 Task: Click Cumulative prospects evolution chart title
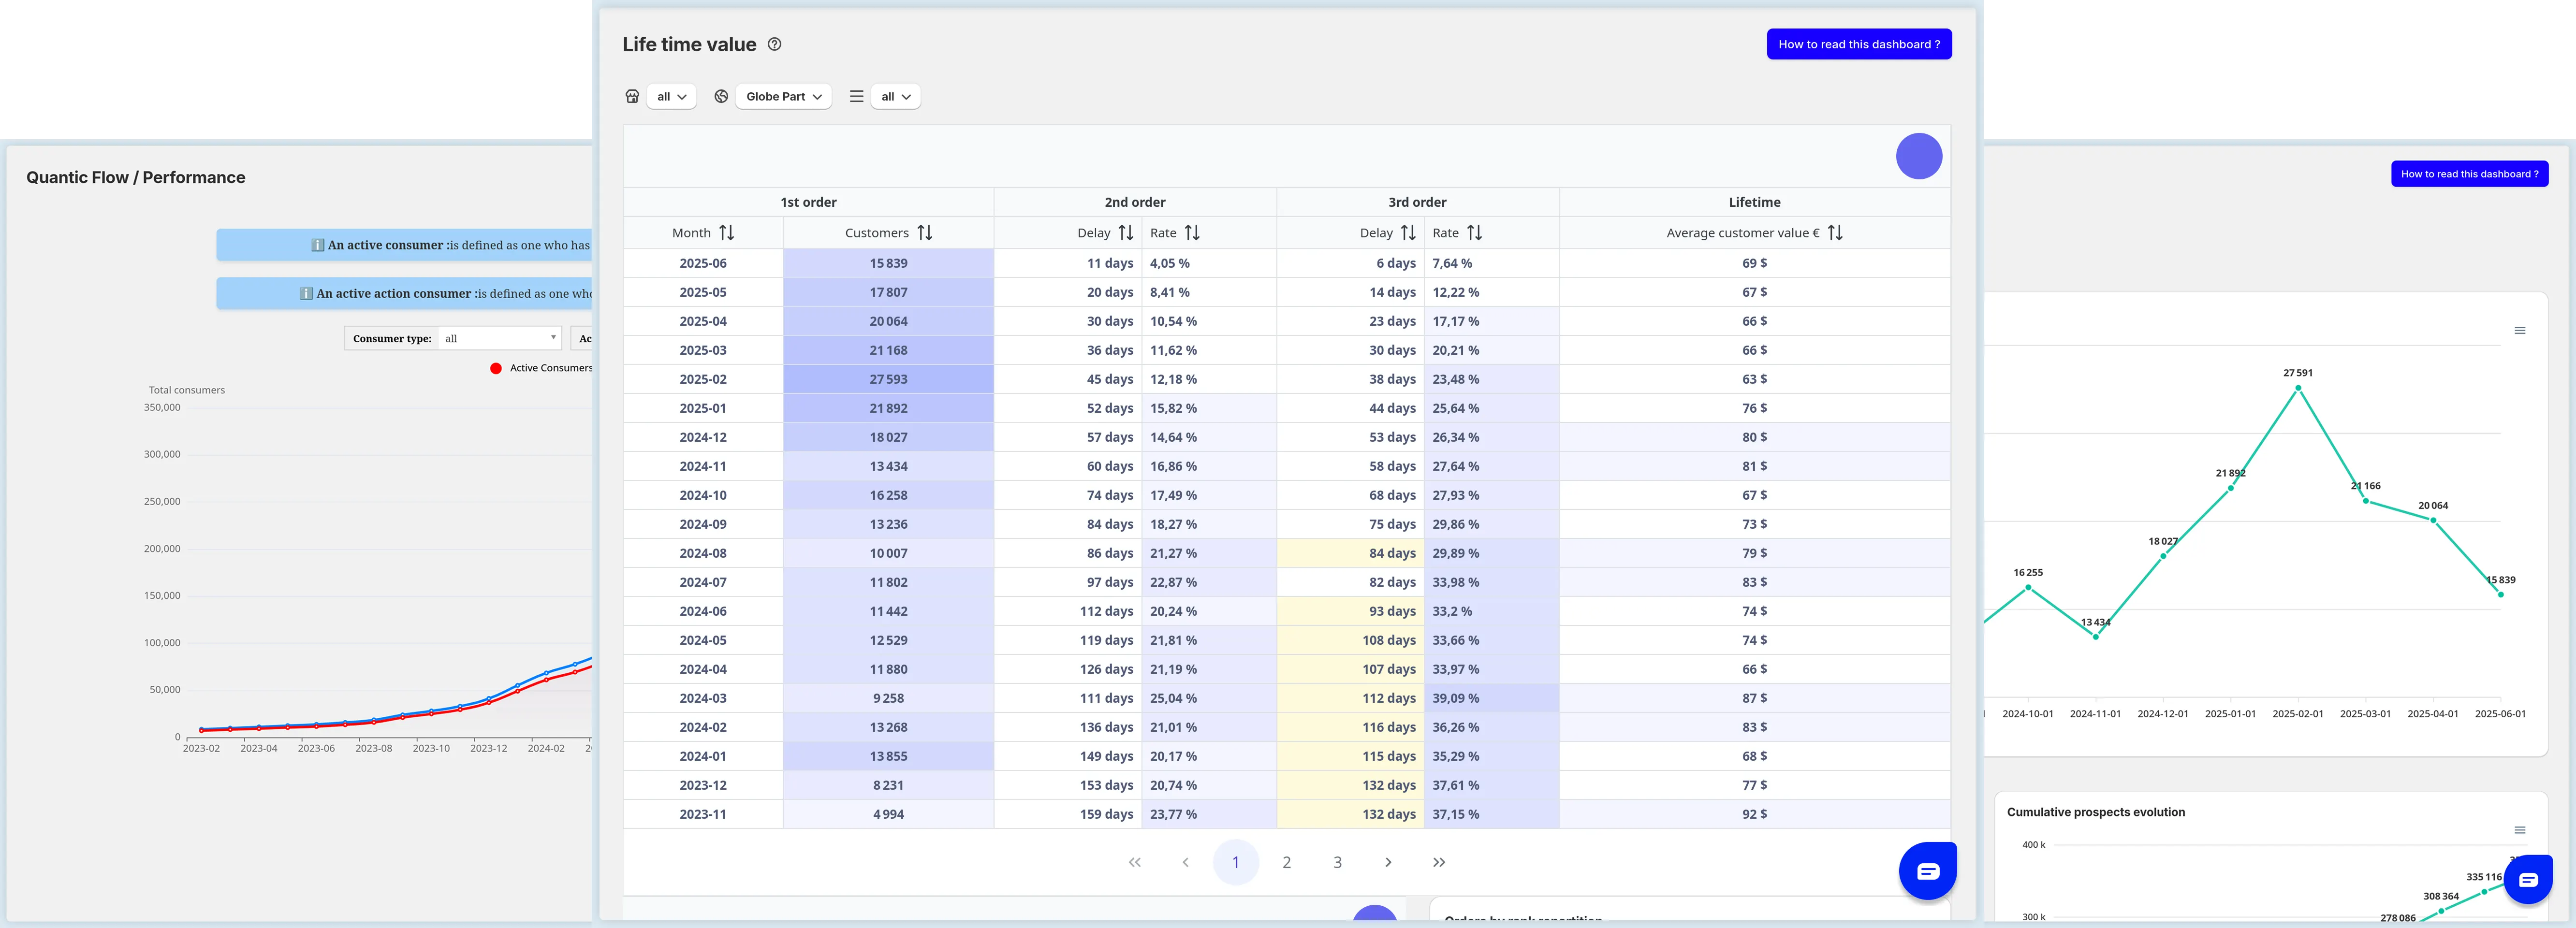(2096, 812)
